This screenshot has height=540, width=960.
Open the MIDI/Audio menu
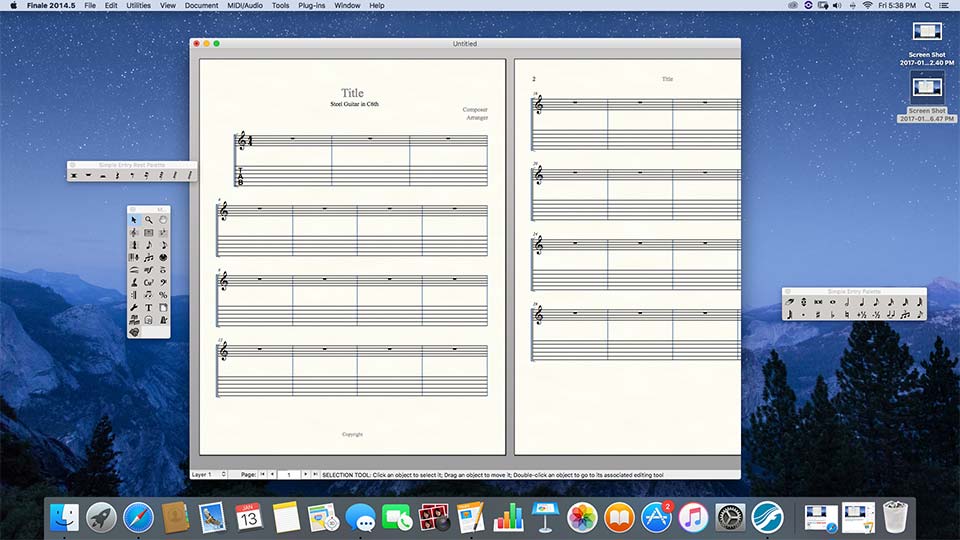pyautogui.click(x=245, y=6)
